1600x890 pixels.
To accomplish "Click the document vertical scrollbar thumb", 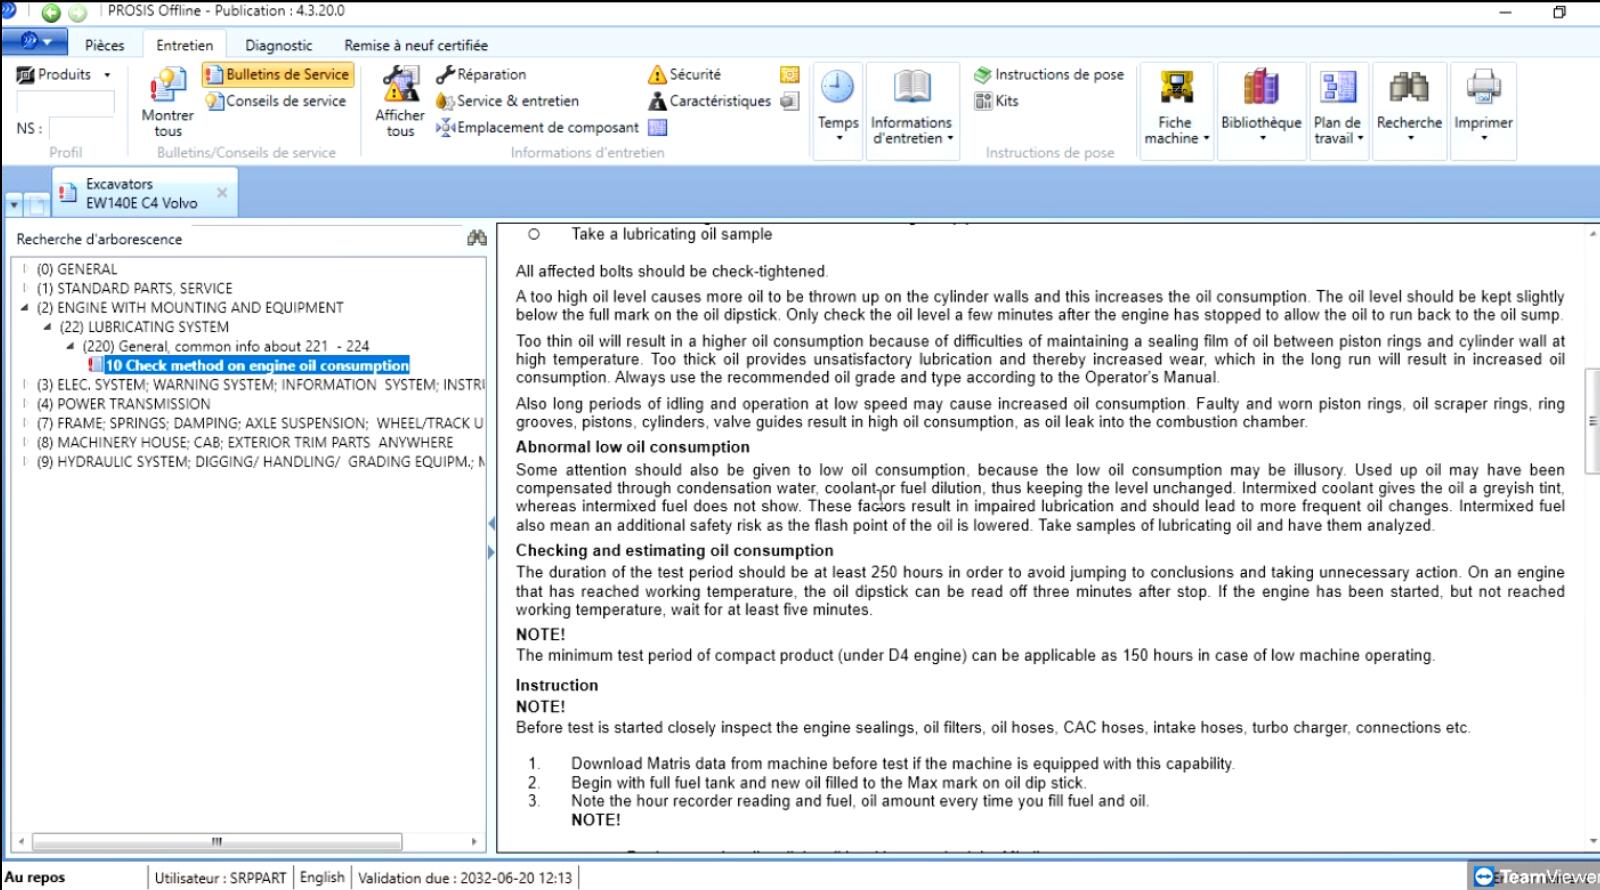I will (1592, 419).
